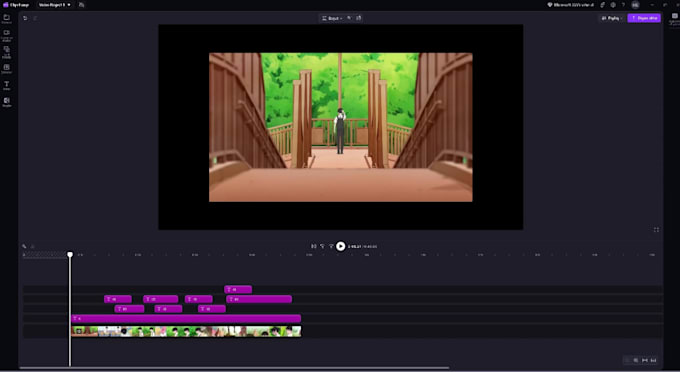680x372 pixels.
Task: Select the longest text clip in second track
Action: (x=259, y=299)
